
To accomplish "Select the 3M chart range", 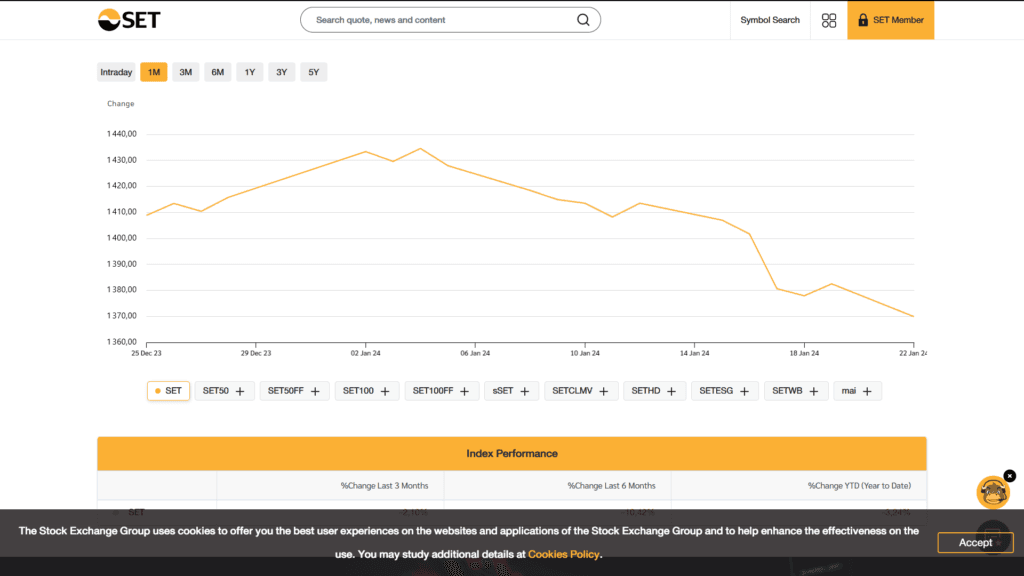I will [185, 72].
